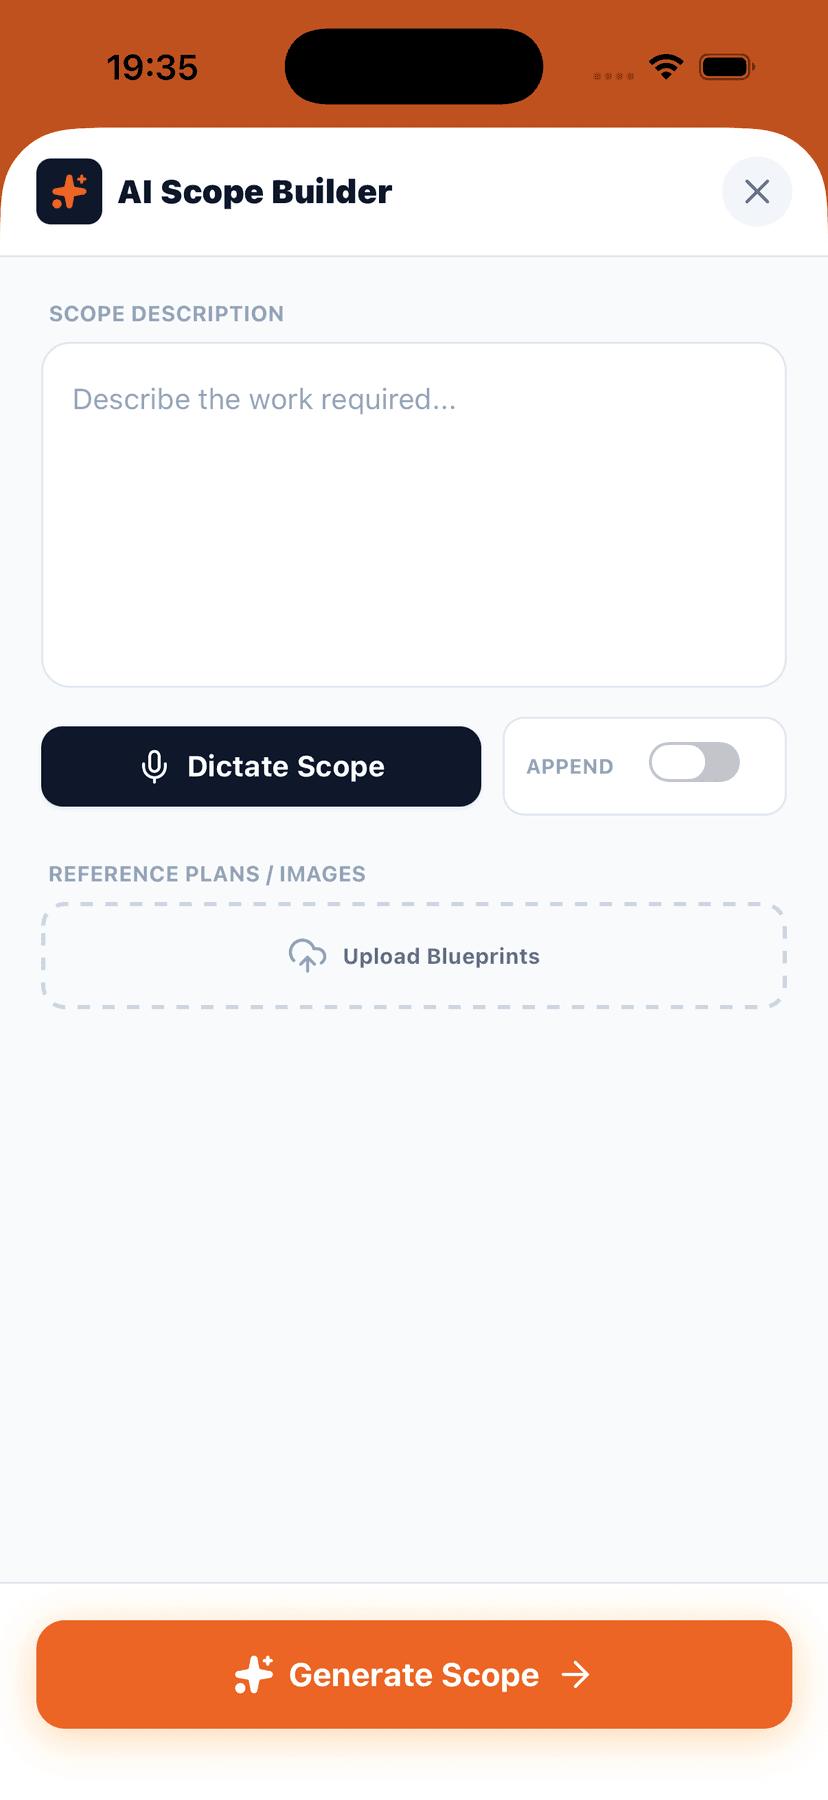Open the Upload Blueprints file picker
This screenshot has height=1800, width=828.
coord(414,956)
